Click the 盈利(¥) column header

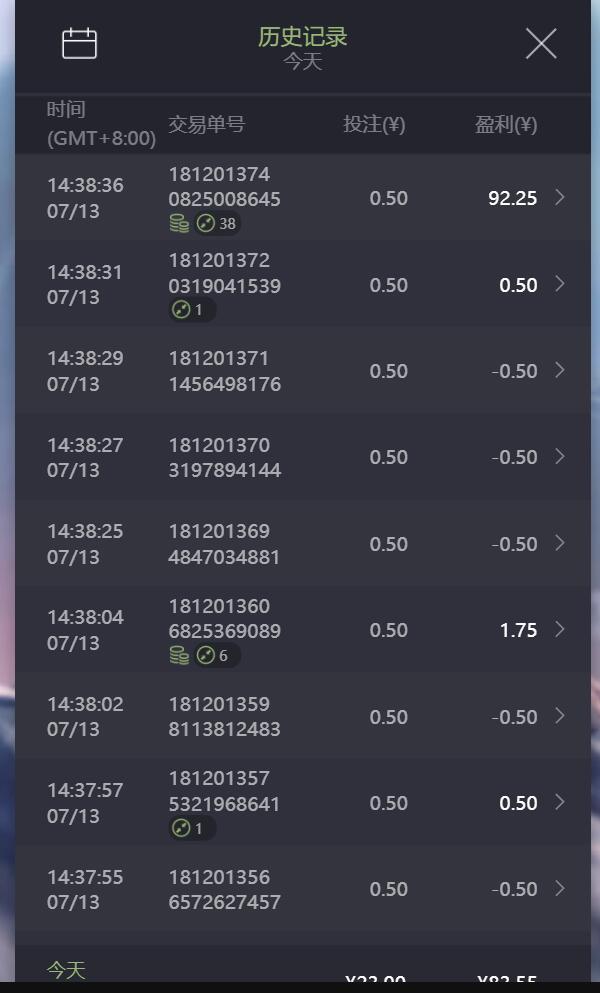pyautogui.click(x=505, y=124)
